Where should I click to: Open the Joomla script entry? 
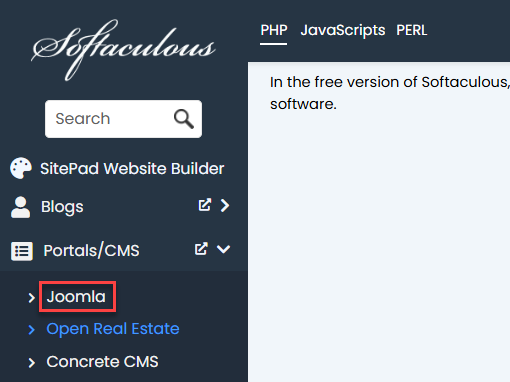tap(76, 296)
